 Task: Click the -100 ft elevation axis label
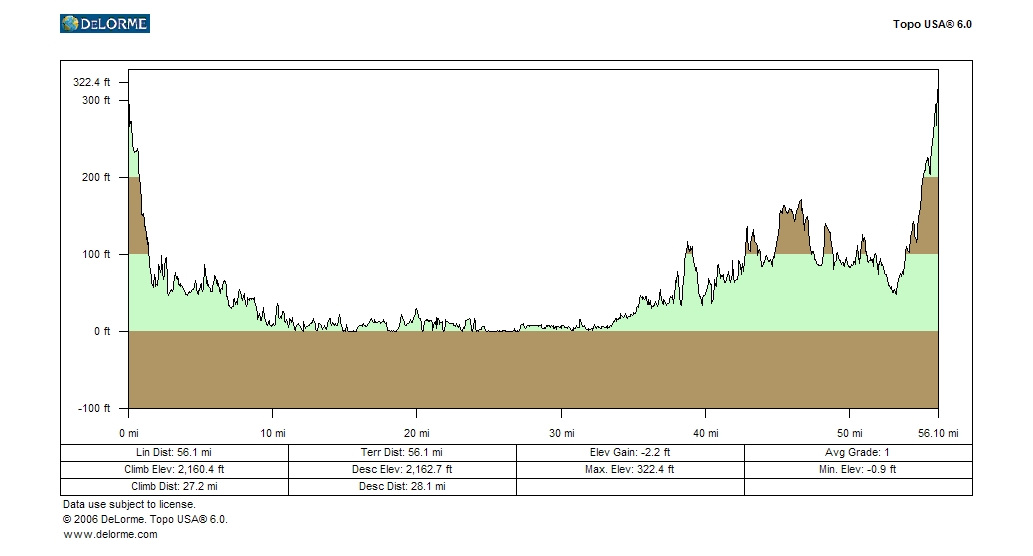point(92,408)
